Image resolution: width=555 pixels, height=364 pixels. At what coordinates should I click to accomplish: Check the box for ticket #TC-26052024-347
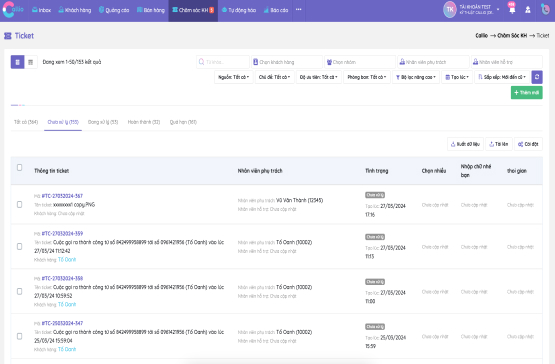tap(19, 336)
